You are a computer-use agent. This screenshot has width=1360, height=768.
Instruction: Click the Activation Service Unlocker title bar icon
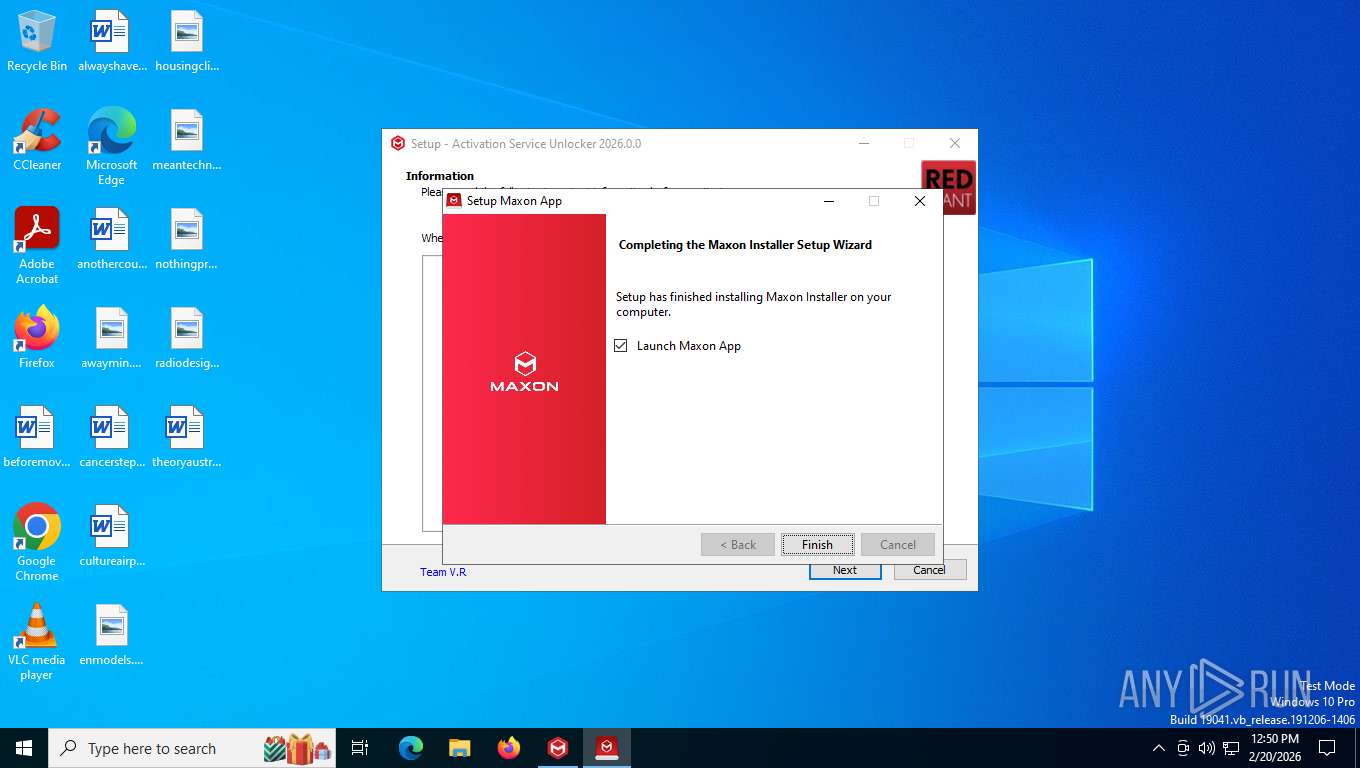point(398,144)
